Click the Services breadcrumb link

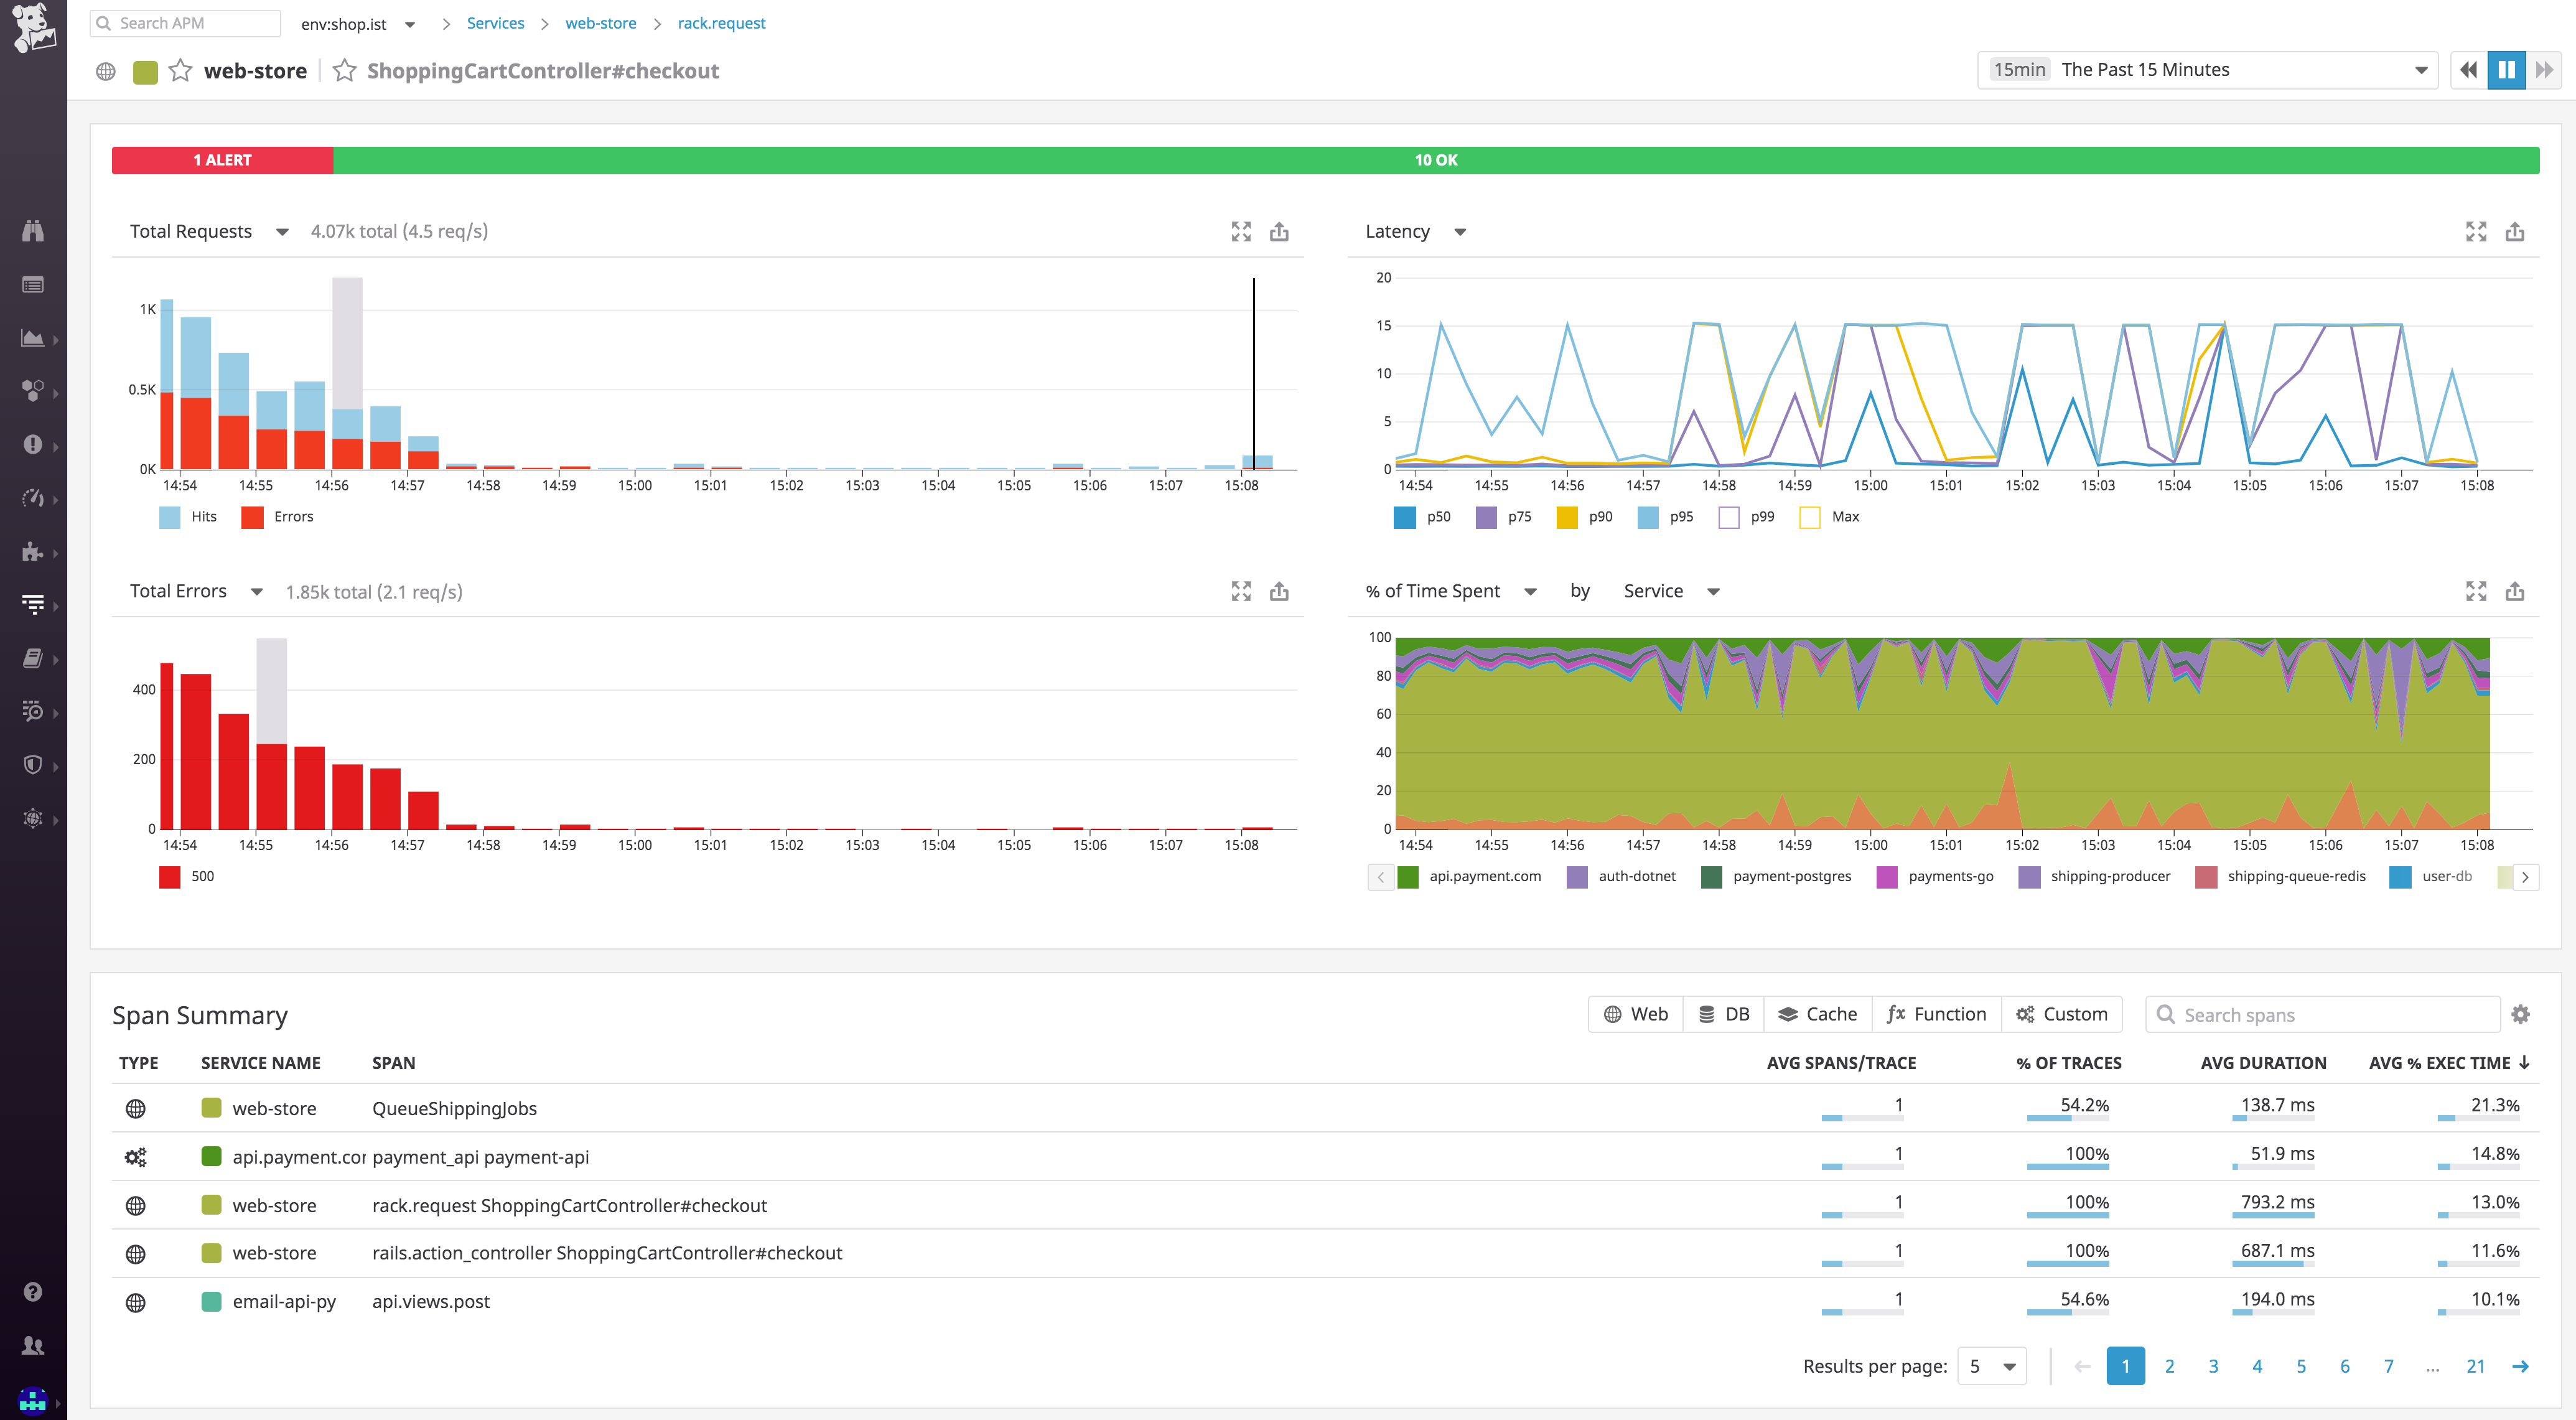495,23
